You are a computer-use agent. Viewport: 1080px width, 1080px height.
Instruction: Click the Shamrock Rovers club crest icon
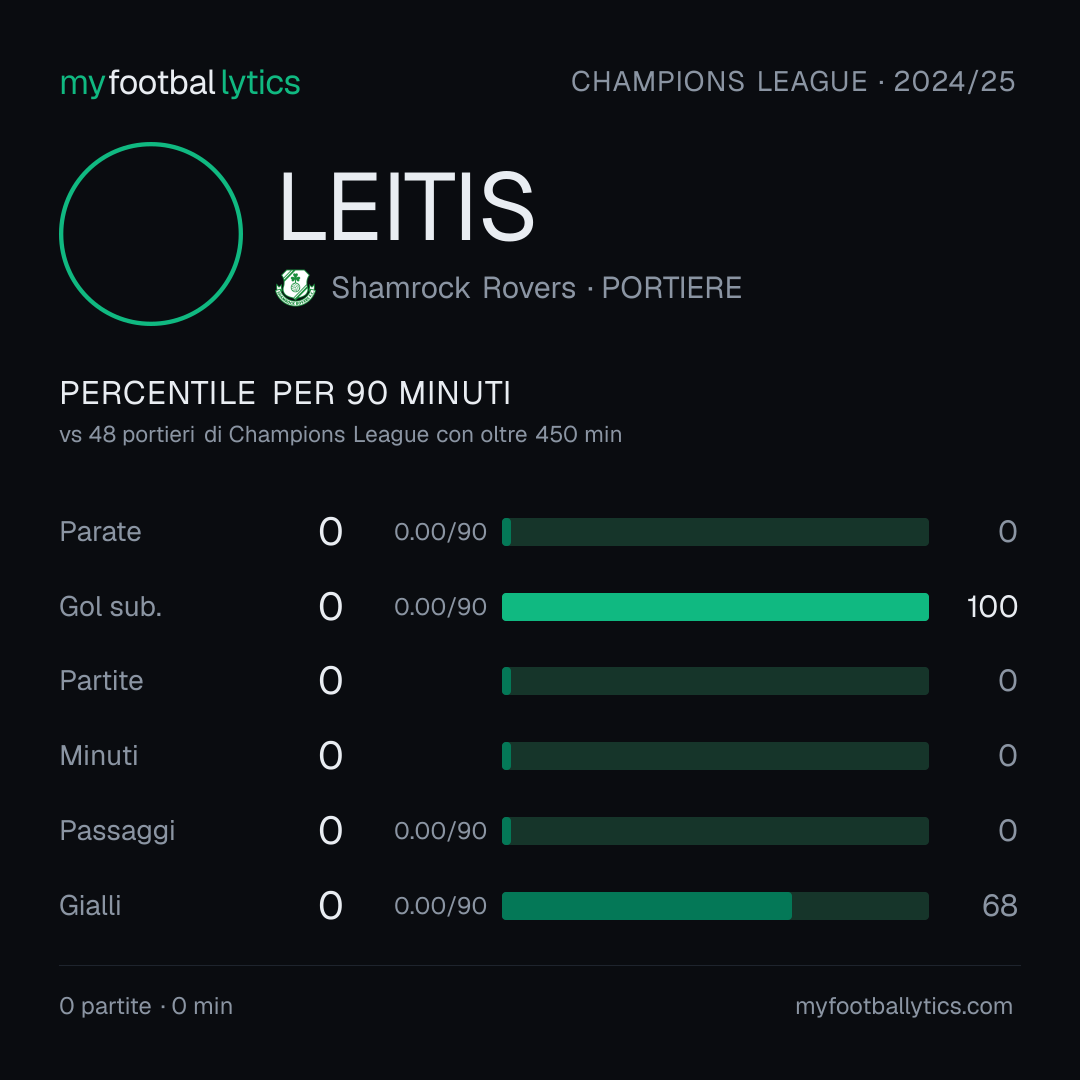295,287
